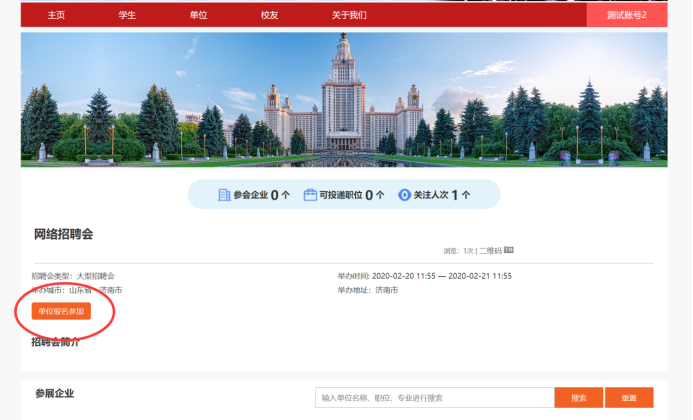Click the 可投递职位 briefcase icon
Screen dimensions: 693x420
310,195
